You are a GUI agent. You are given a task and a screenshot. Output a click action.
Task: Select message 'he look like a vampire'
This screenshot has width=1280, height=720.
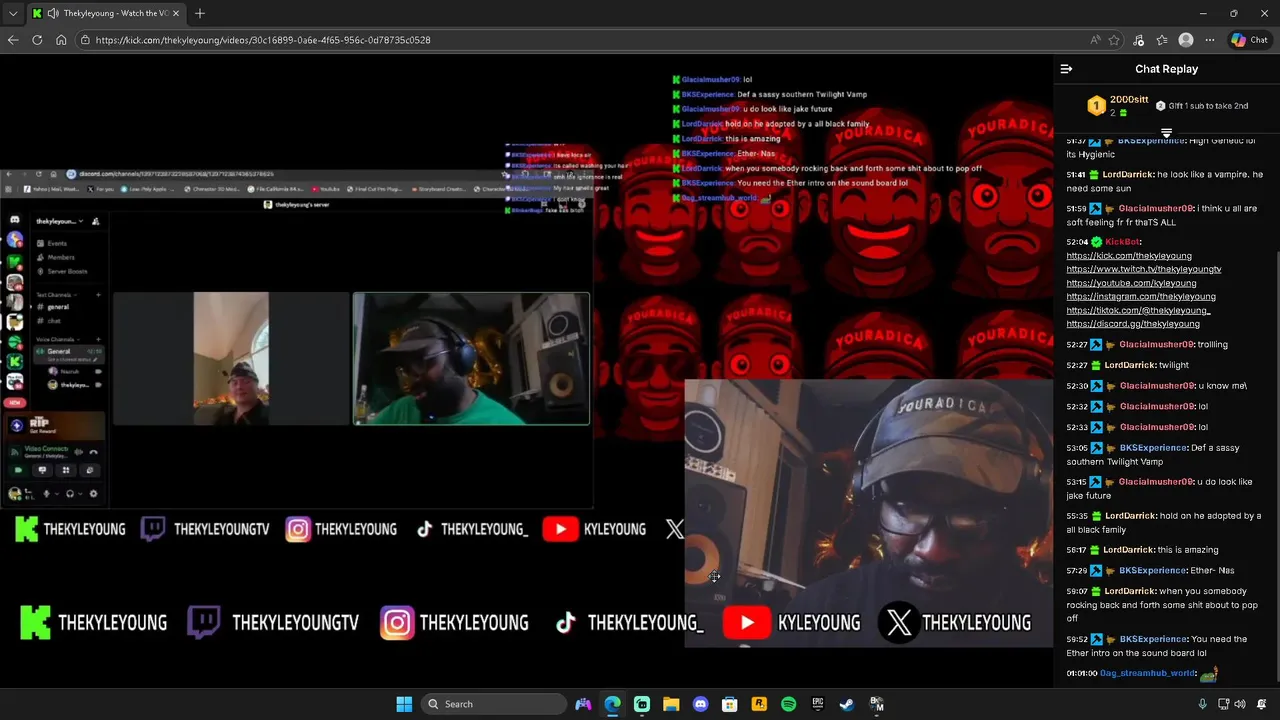coord(1164,181)
